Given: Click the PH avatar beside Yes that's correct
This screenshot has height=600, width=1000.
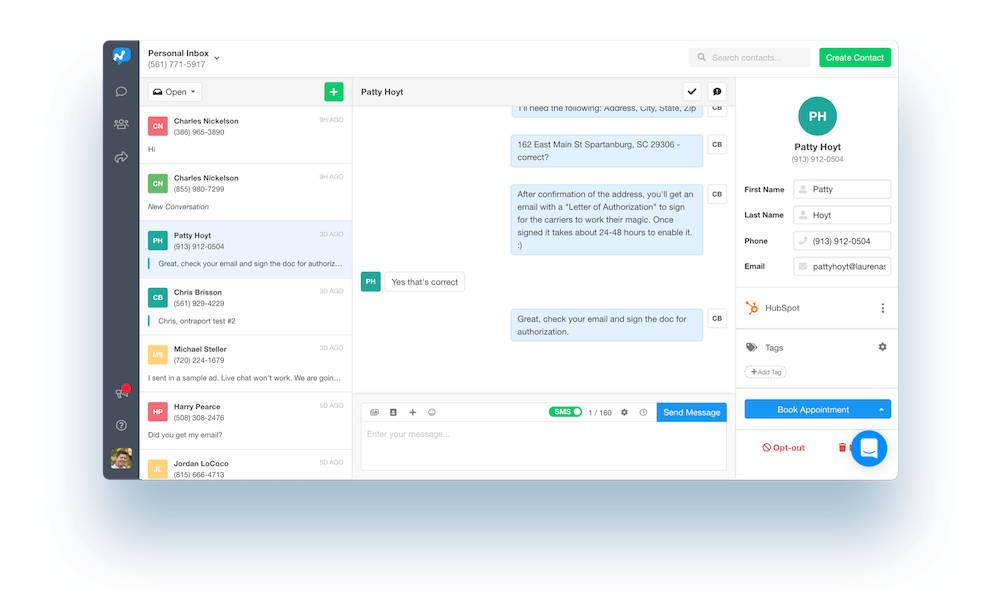Looking at the screenshot, I should [371, 281].
